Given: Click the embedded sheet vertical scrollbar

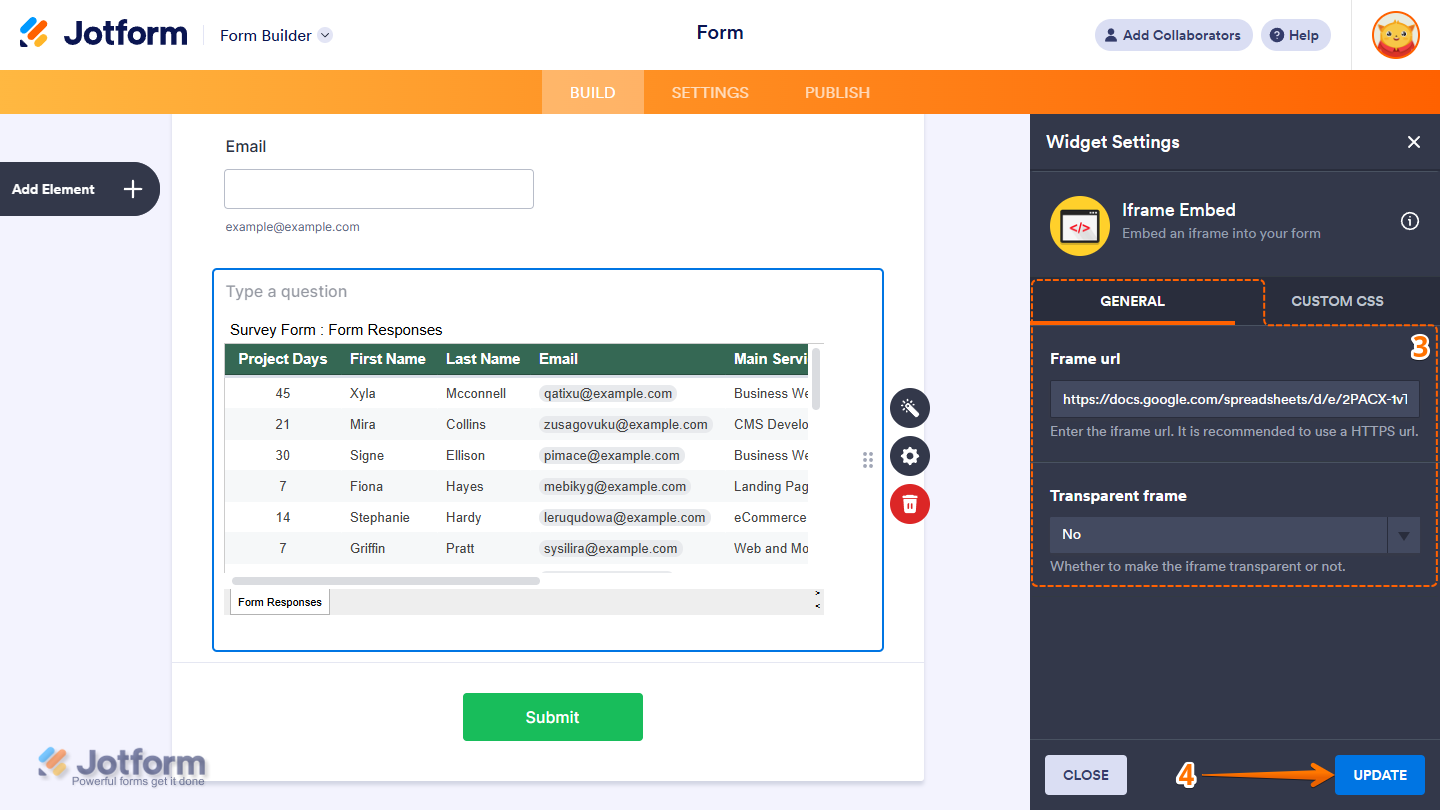Looking at the screenshot, I should point(816,378).
